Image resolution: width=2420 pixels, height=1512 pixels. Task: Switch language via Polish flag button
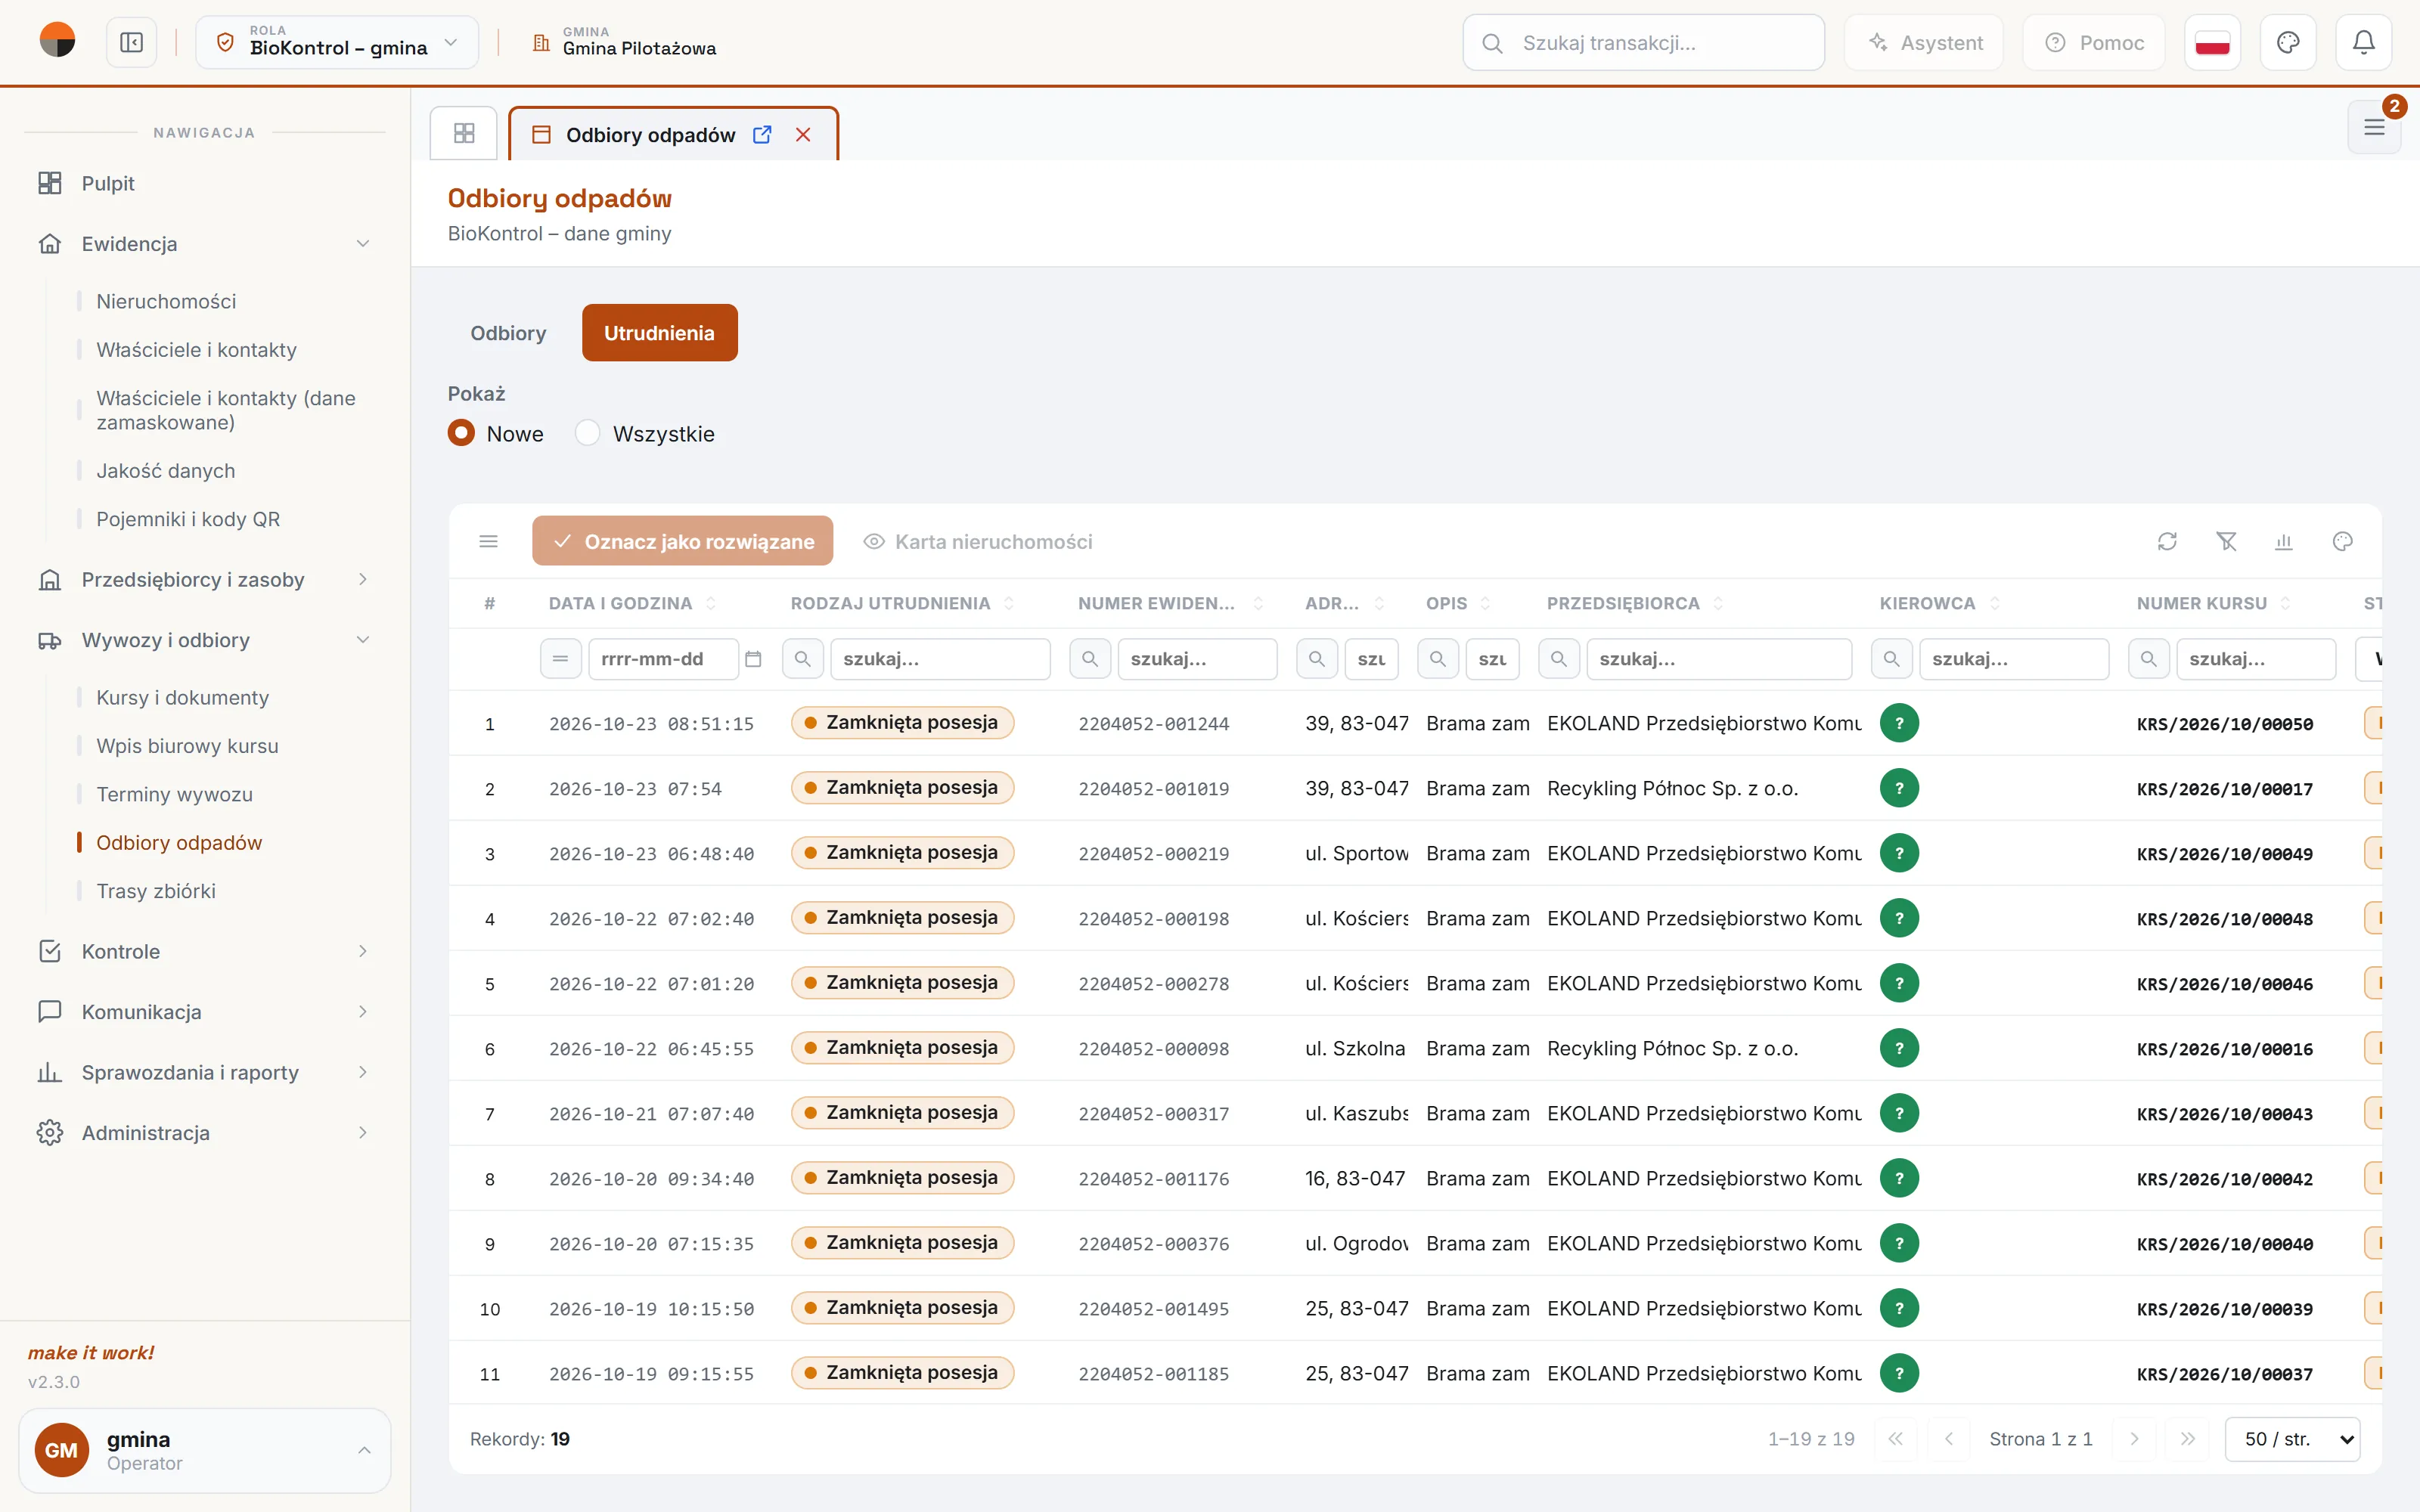coord(2212,43)
